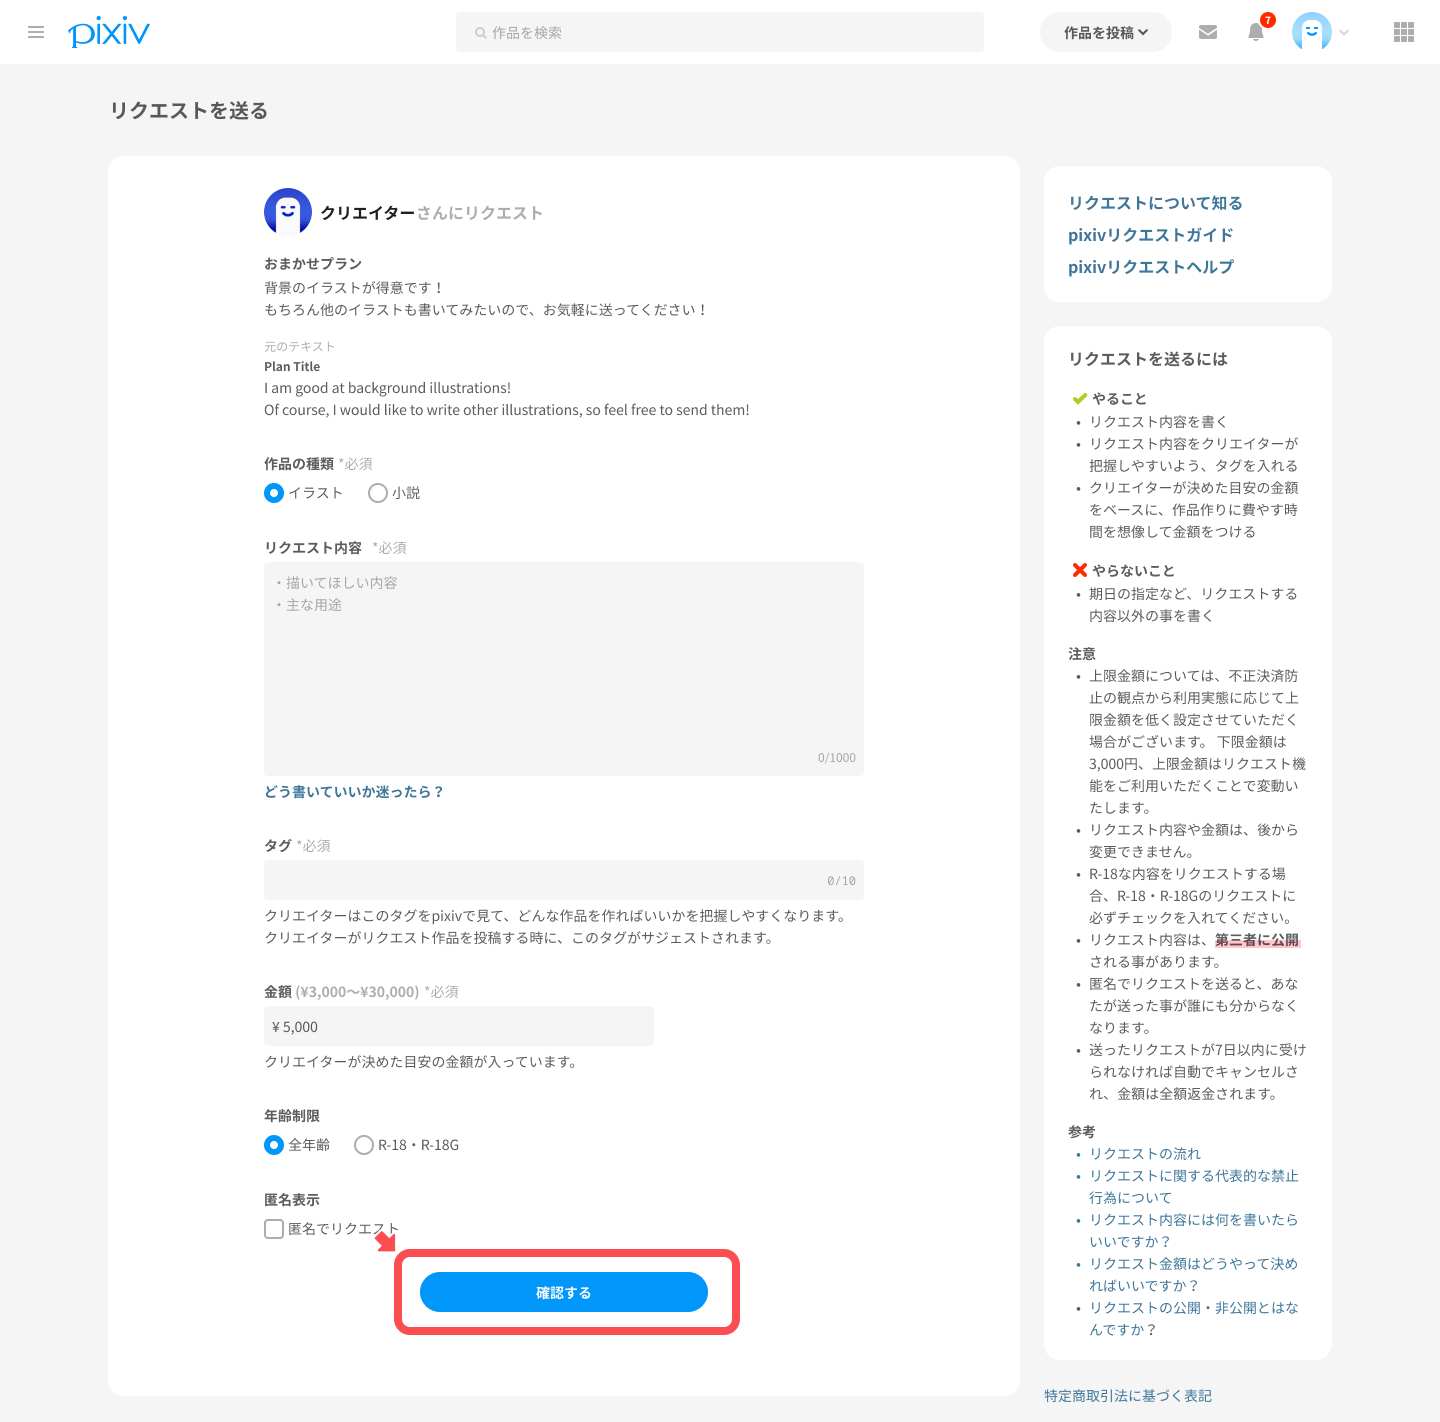Open the どう書いていいか迷ったら？ help link
Viewport: 1440px width, 1422px height.
click(x=354, y=792)
